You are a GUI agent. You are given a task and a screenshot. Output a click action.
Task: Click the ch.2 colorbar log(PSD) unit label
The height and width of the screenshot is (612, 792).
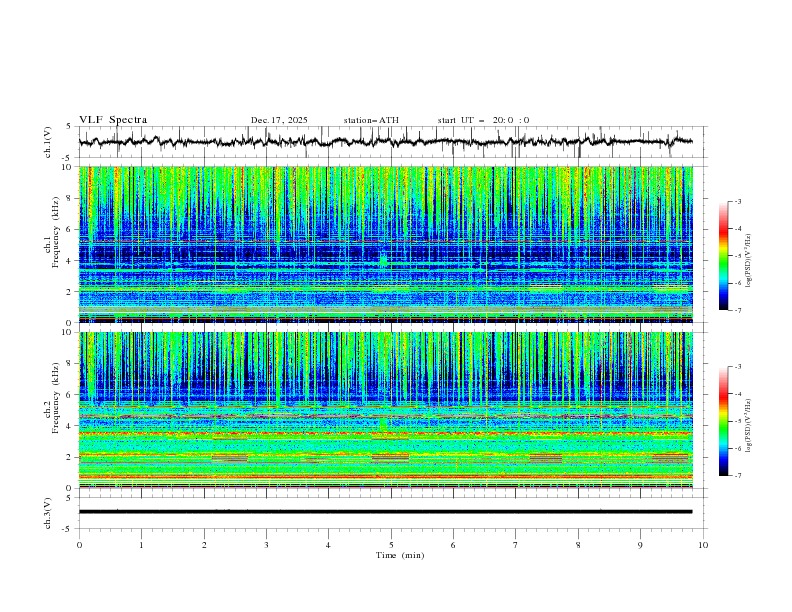[749, 426]
